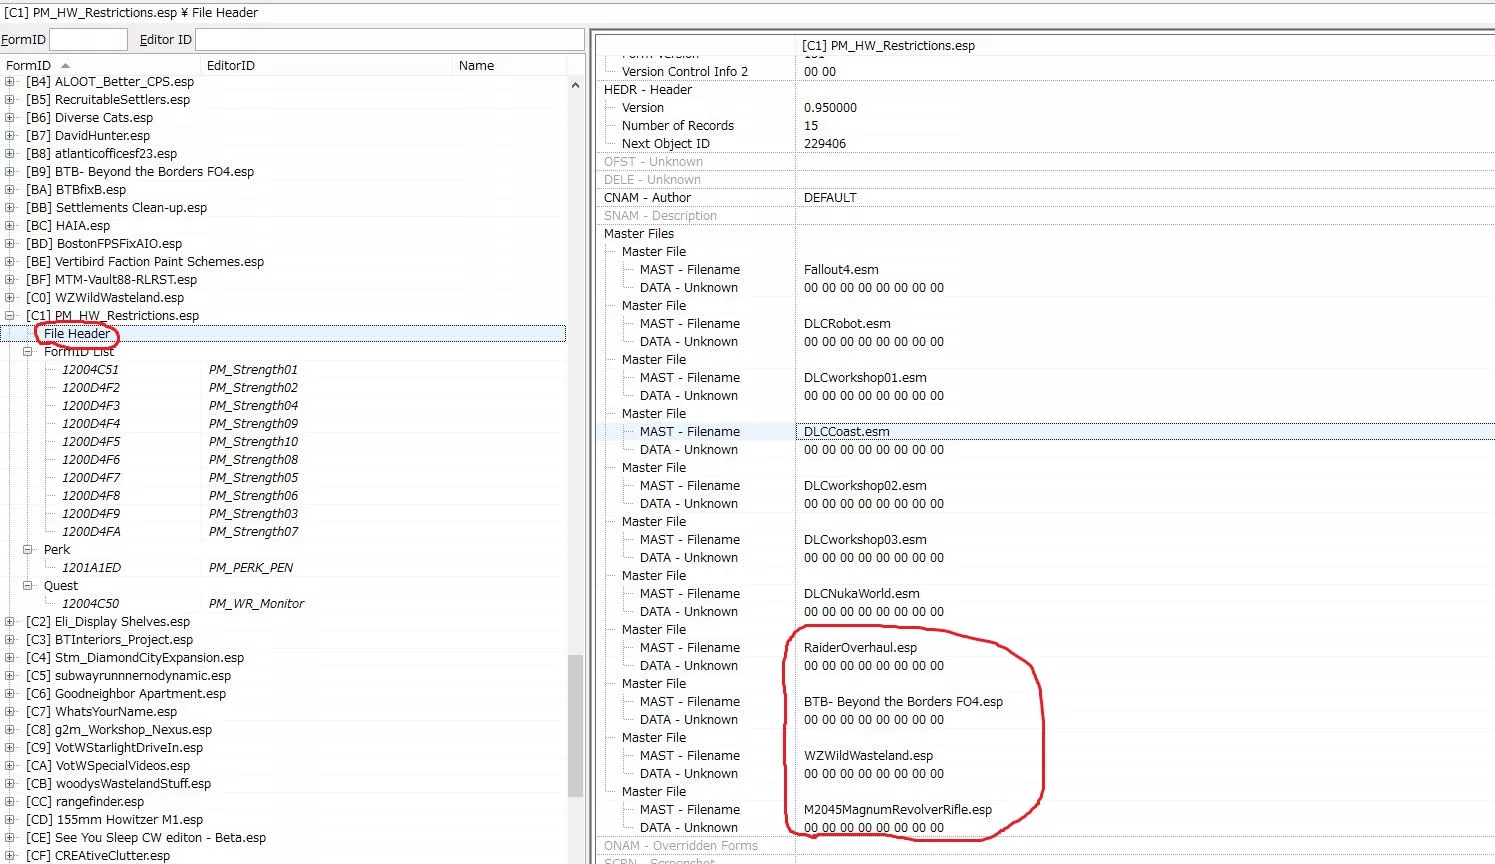Expand the Eli_Display Shelves.esp node

pyautogui.click(x=10, y=622)
